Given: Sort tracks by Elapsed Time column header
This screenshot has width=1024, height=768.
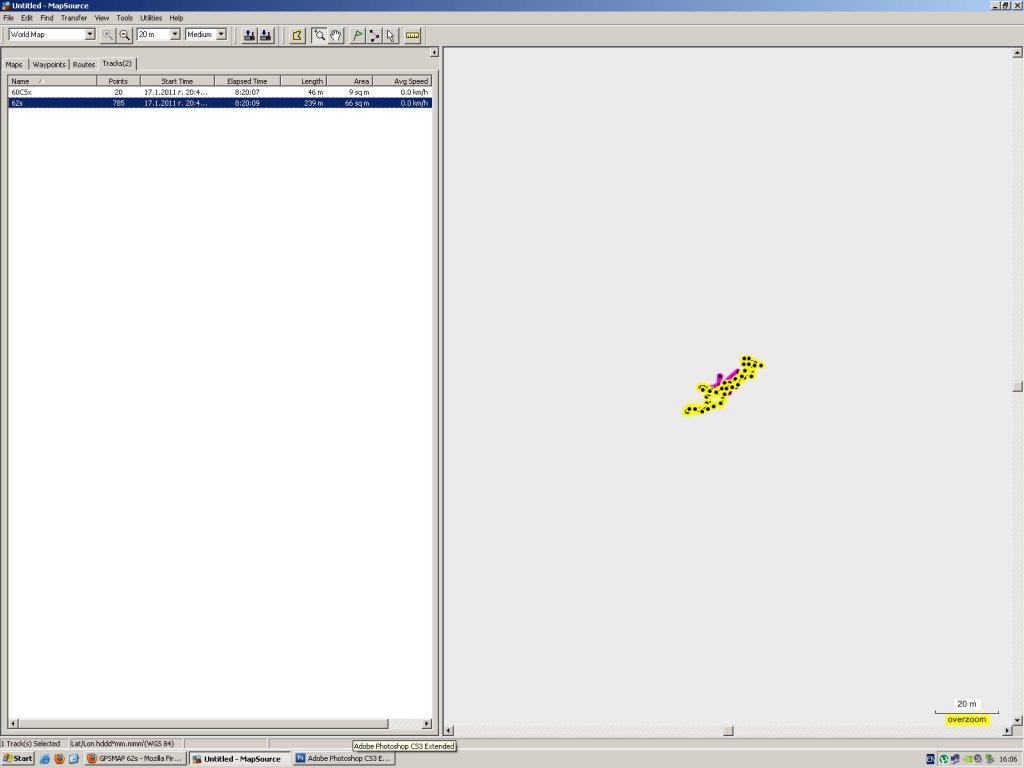Looking at the screenshot, I should (247, 81).
